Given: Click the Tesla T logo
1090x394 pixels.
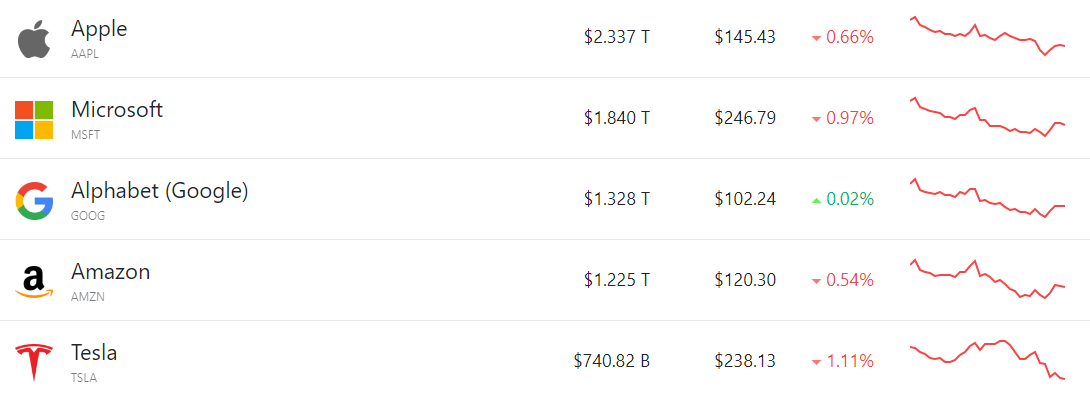Looking at the screenshot, I should (34, 363).
